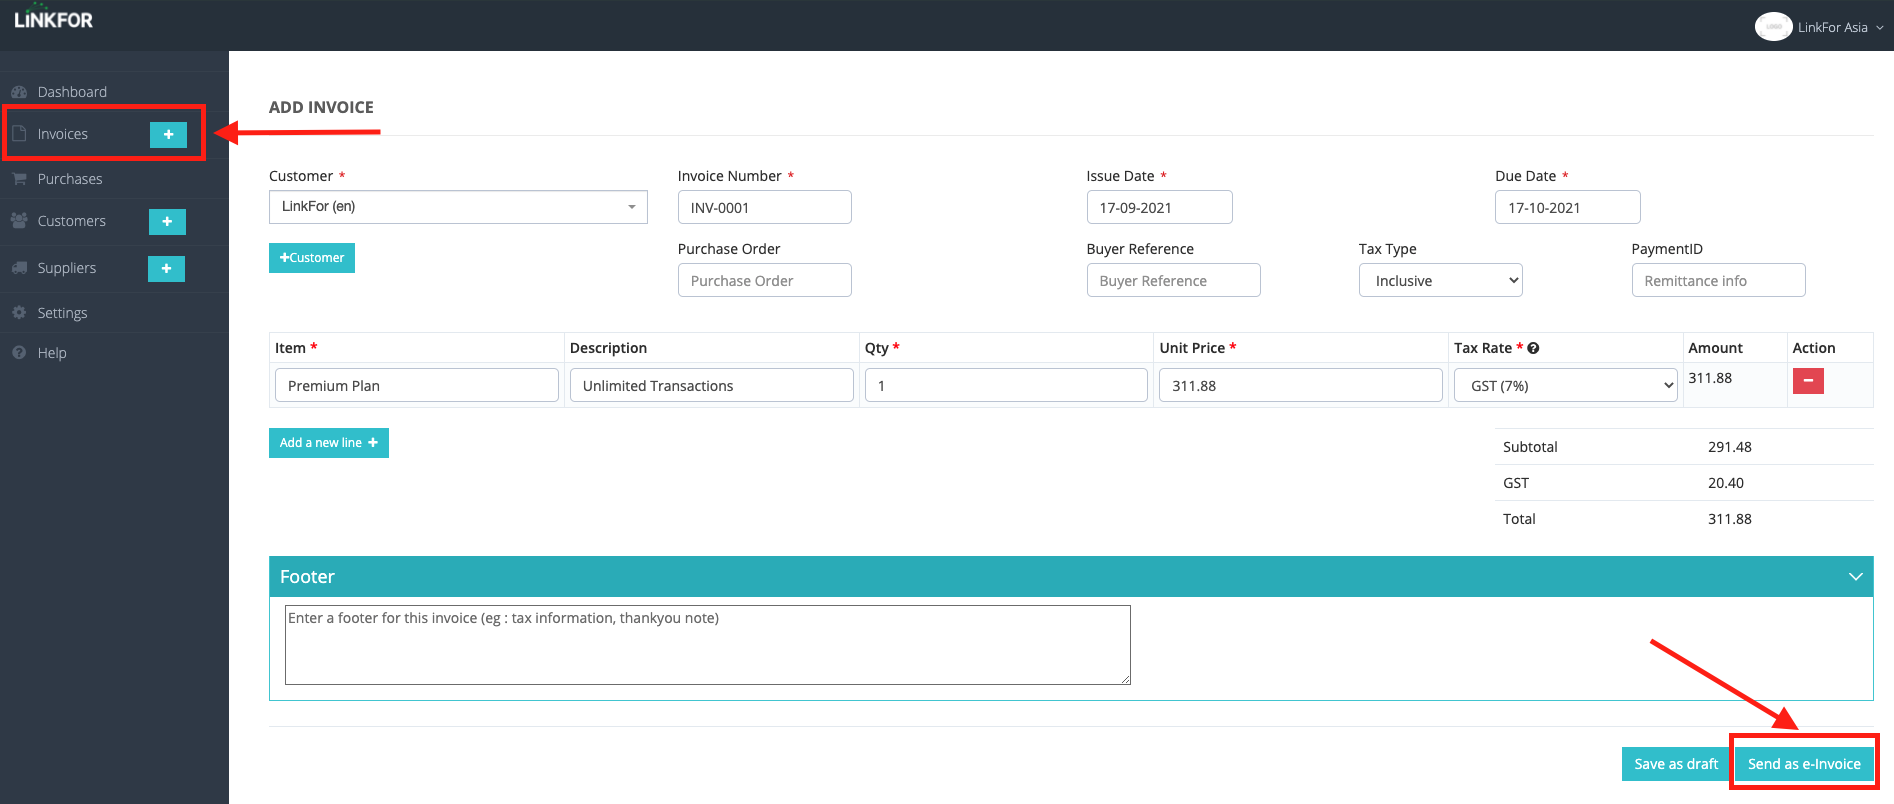Viewport: 1894px width, 804px height.
Task: Click the LinkFor Asia account avatar
Action: [1773, 27]
